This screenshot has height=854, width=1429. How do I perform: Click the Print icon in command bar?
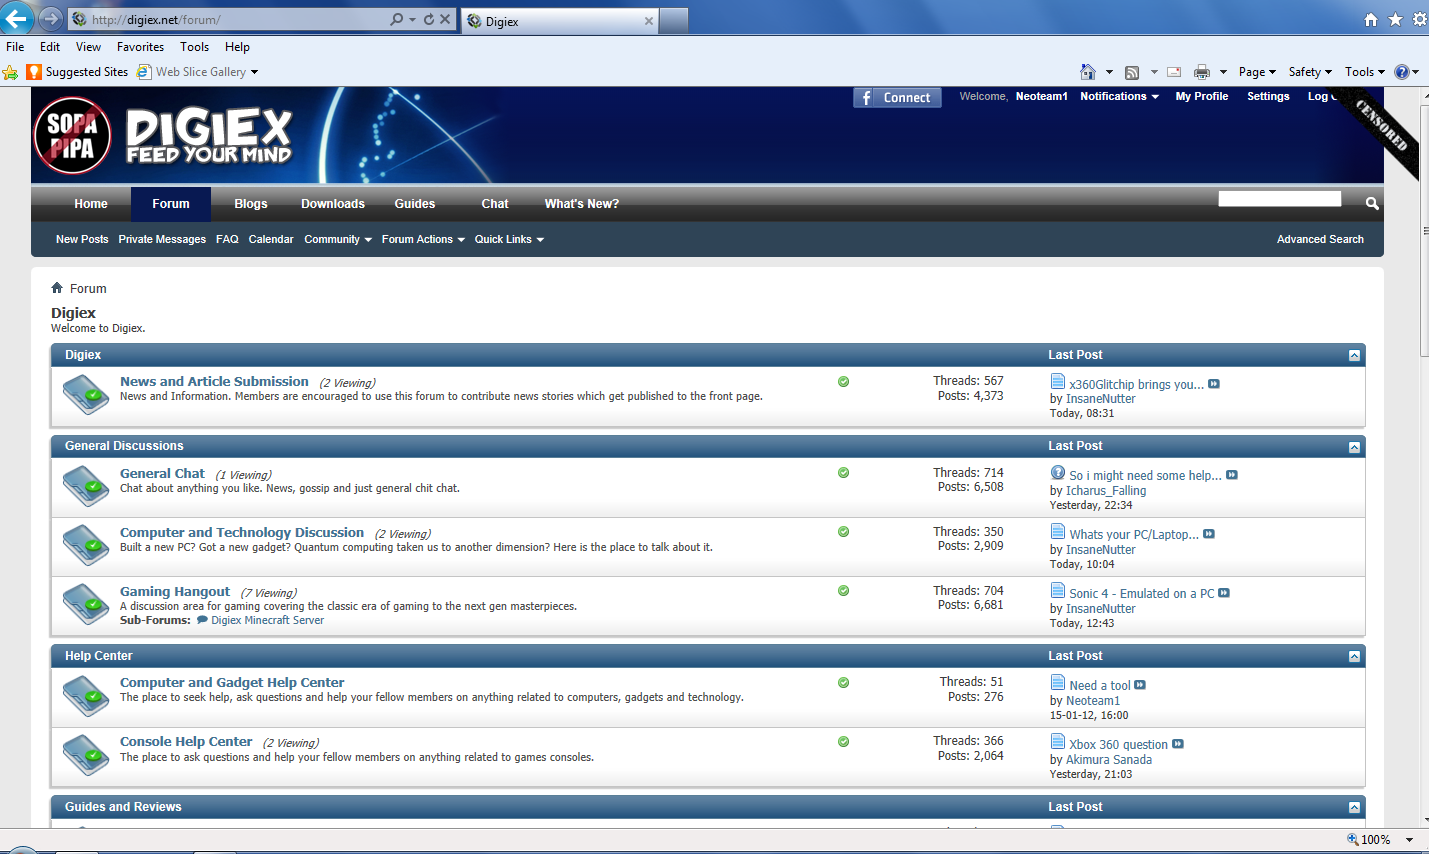(x=1202, y=72)
